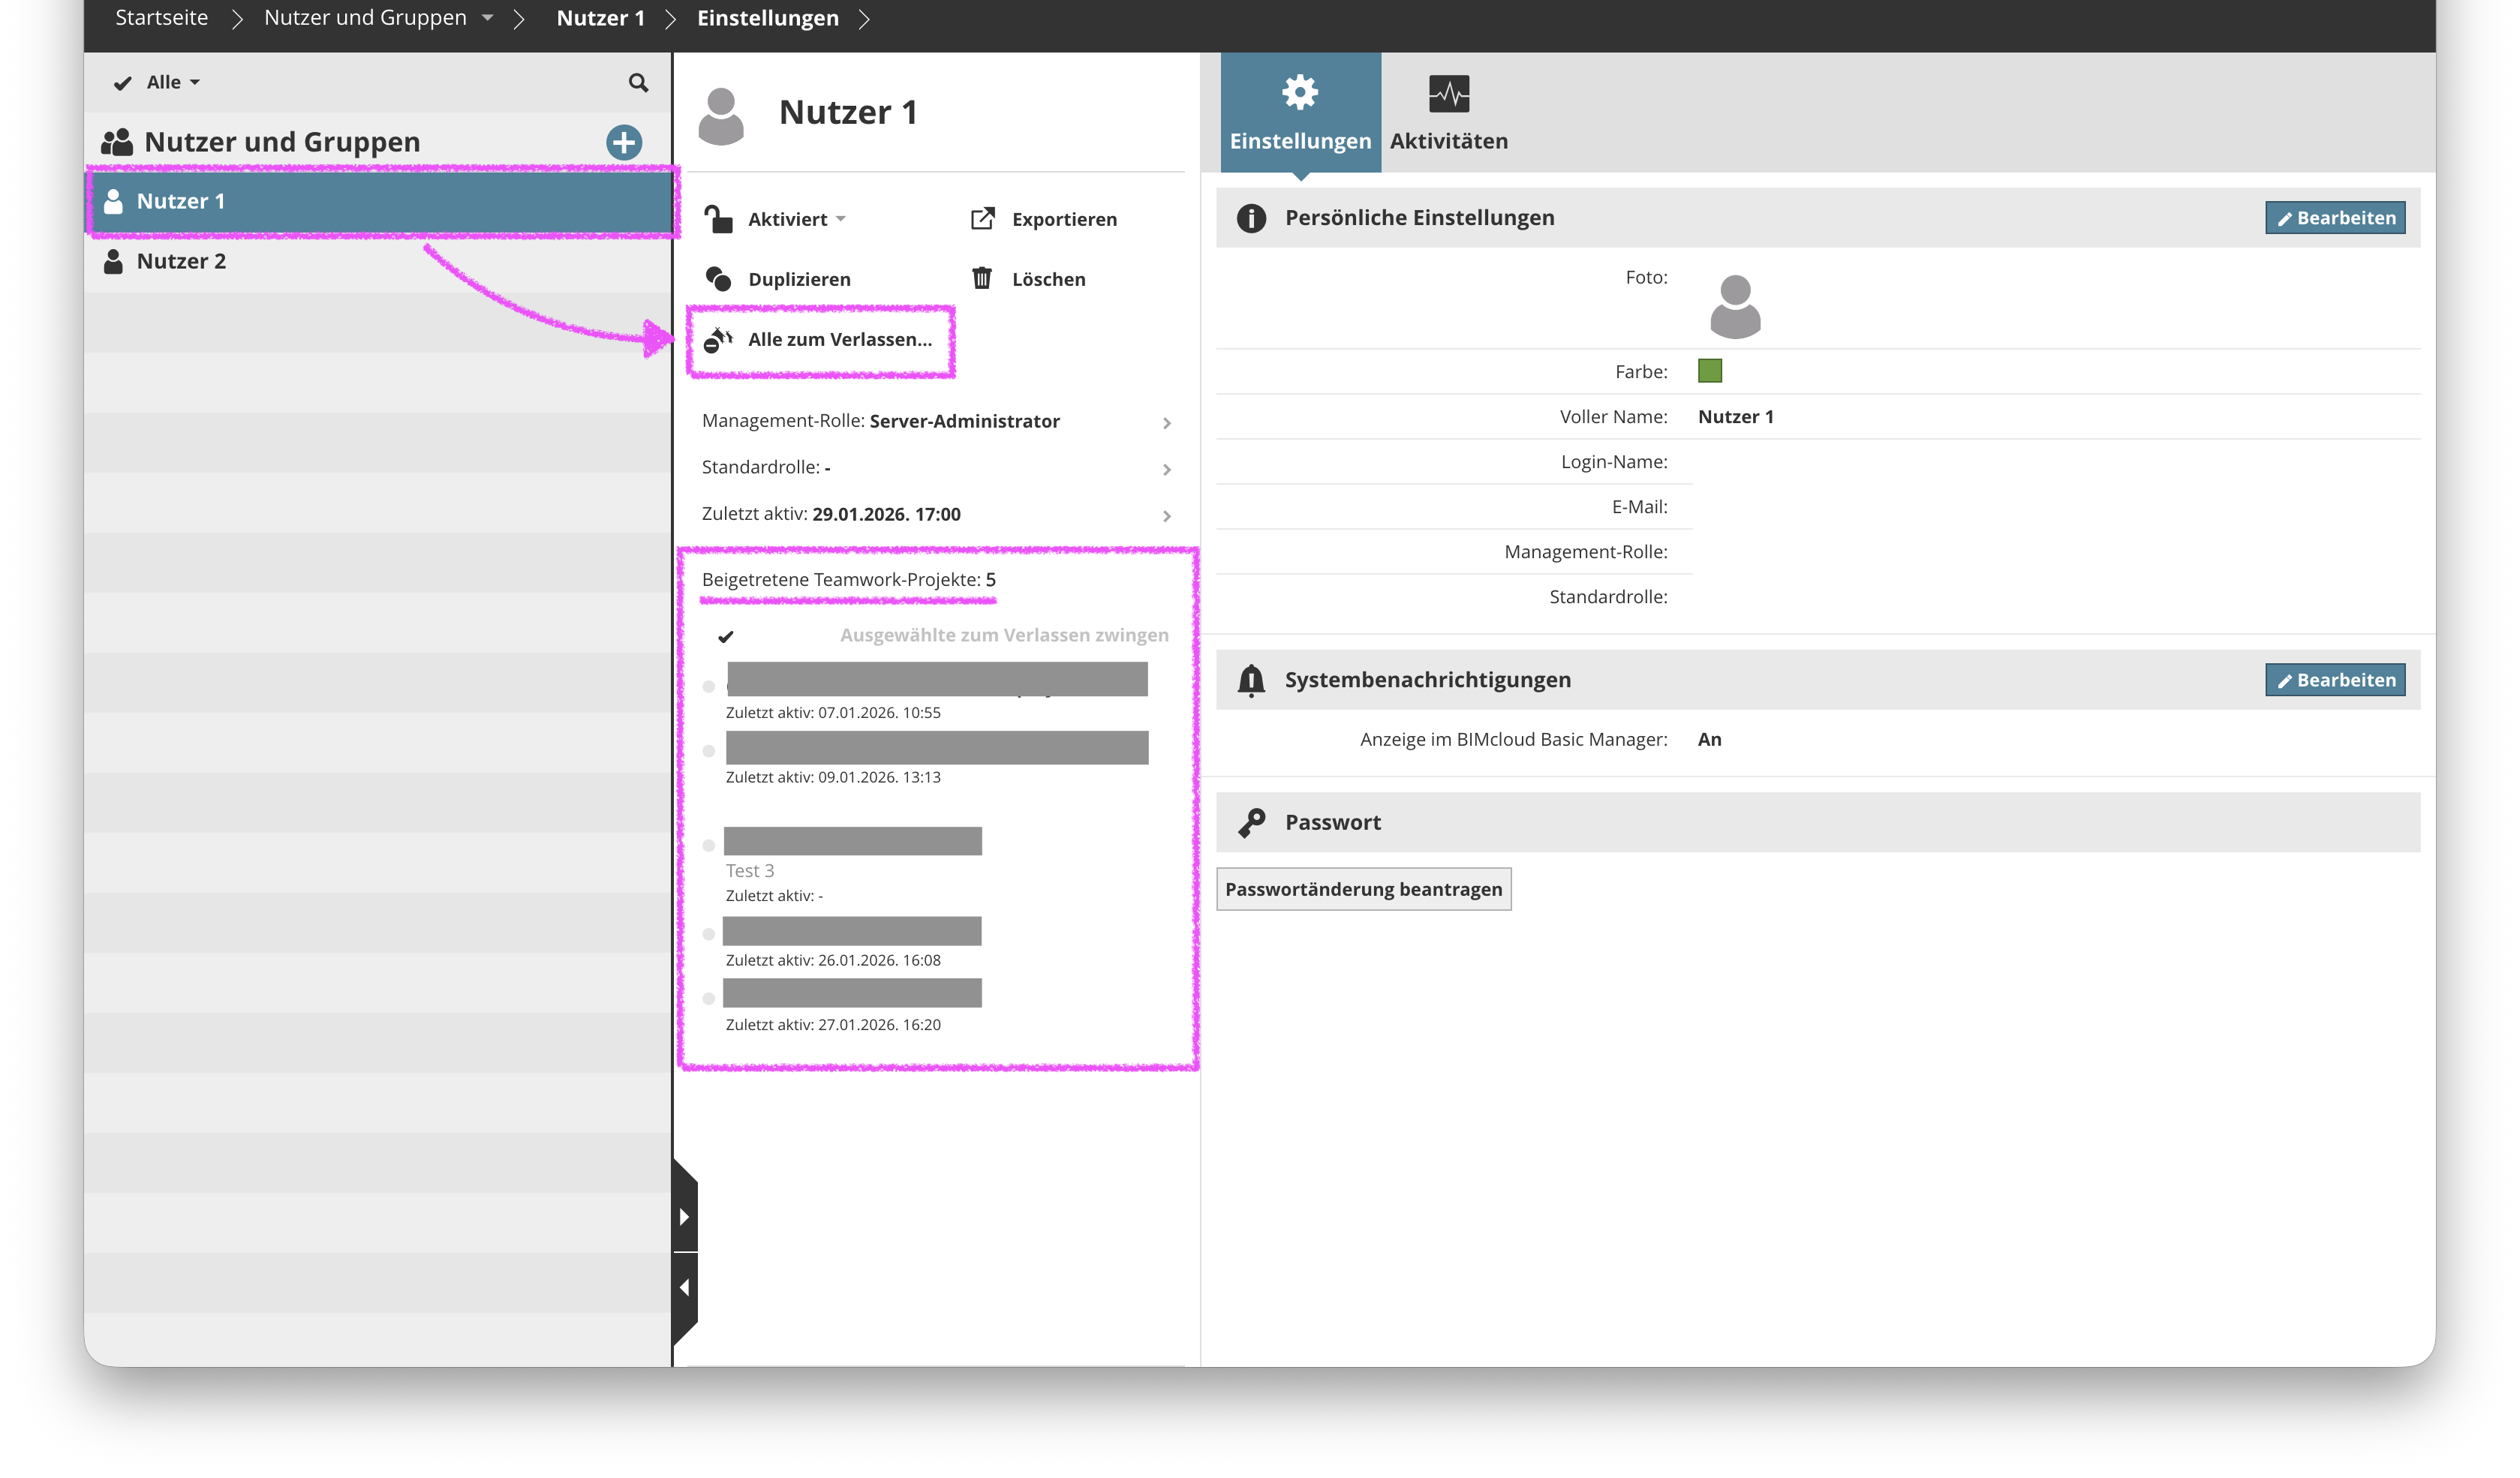2520x1478 pixels.
Task: Select Nutzer 2 in the user list
Action: pos(378,261)
